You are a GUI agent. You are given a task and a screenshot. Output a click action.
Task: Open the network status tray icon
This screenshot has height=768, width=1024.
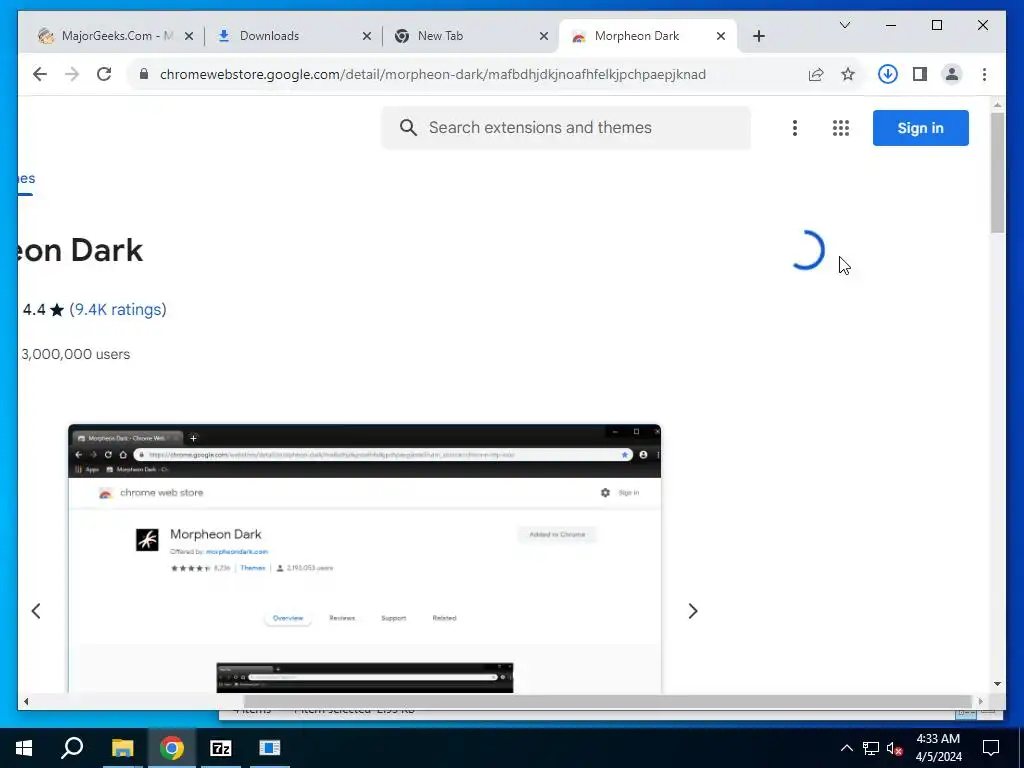pos(871,748)
